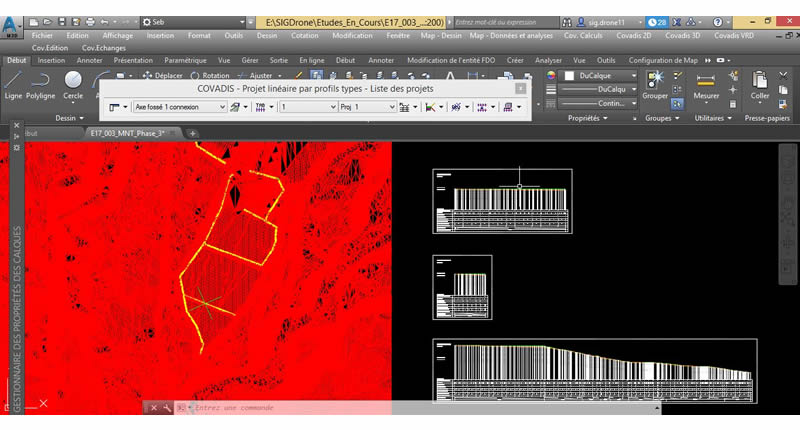This screenshot has width=800, height=430.
Task: Select the Polyligne drawing tool
Action: coord(40,85)
